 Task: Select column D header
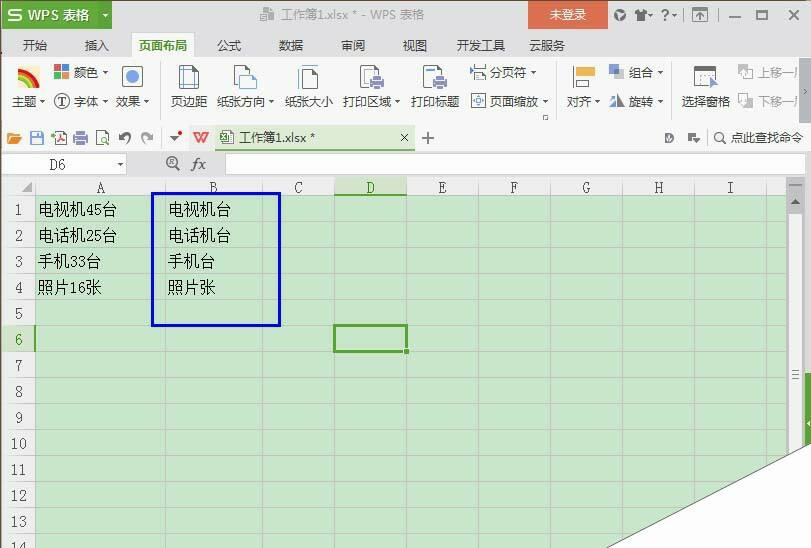pyautogui.click(x=370, y=187)
